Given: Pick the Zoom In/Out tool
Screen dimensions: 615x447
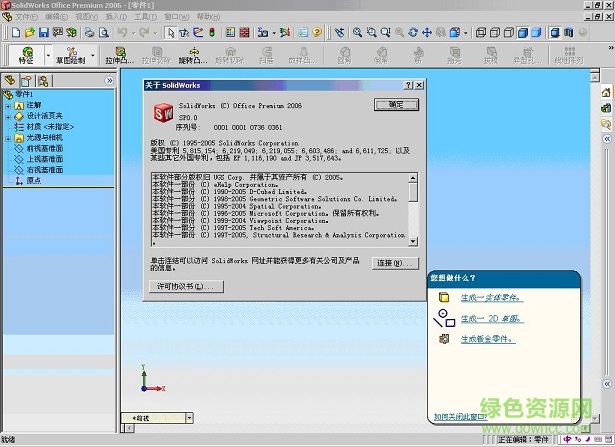Looking at the screenshot, I should click(386, 33).
